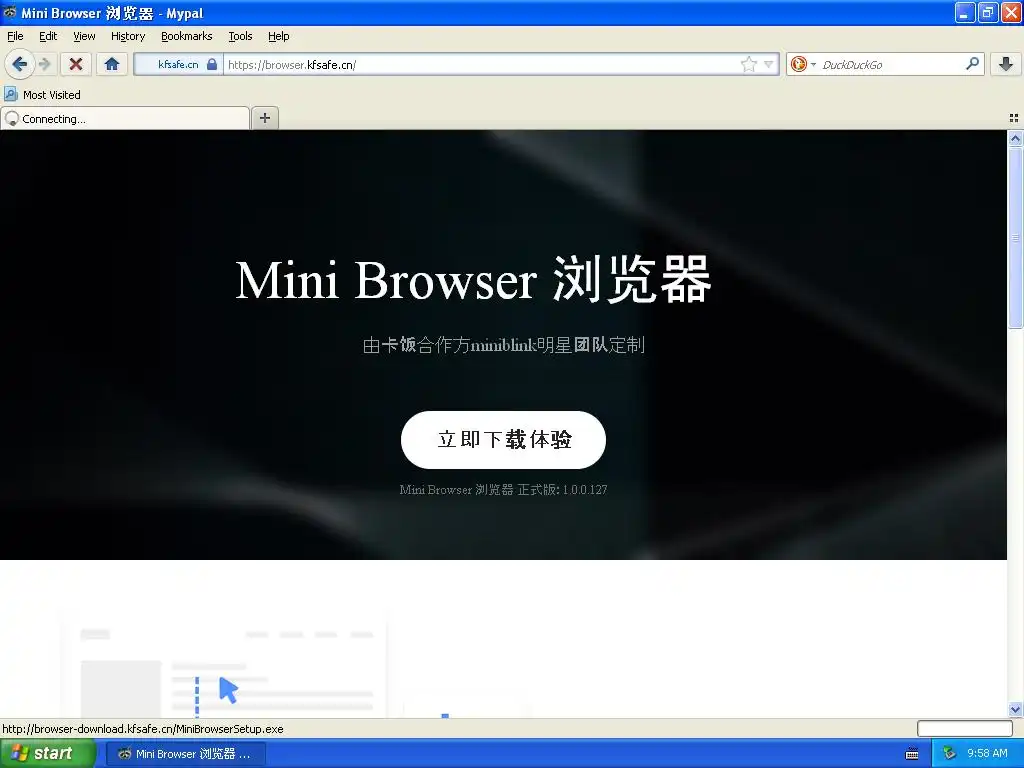Open the View menu

click(84, 36)
